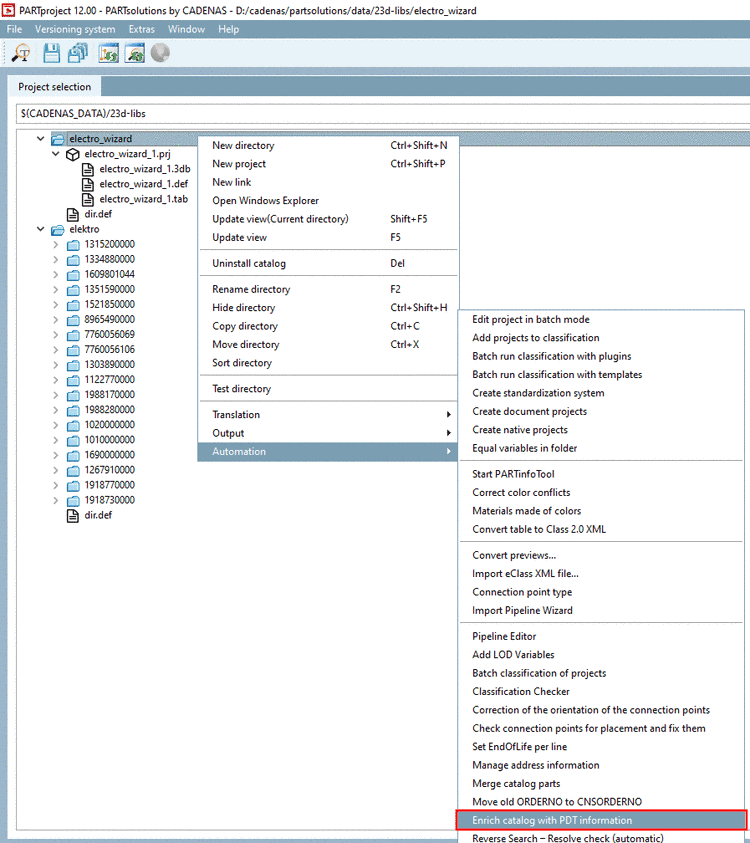Viewport: 750px width, 843px height.
Task: Choose Merge catalog parts
Action: coord(601,783)
